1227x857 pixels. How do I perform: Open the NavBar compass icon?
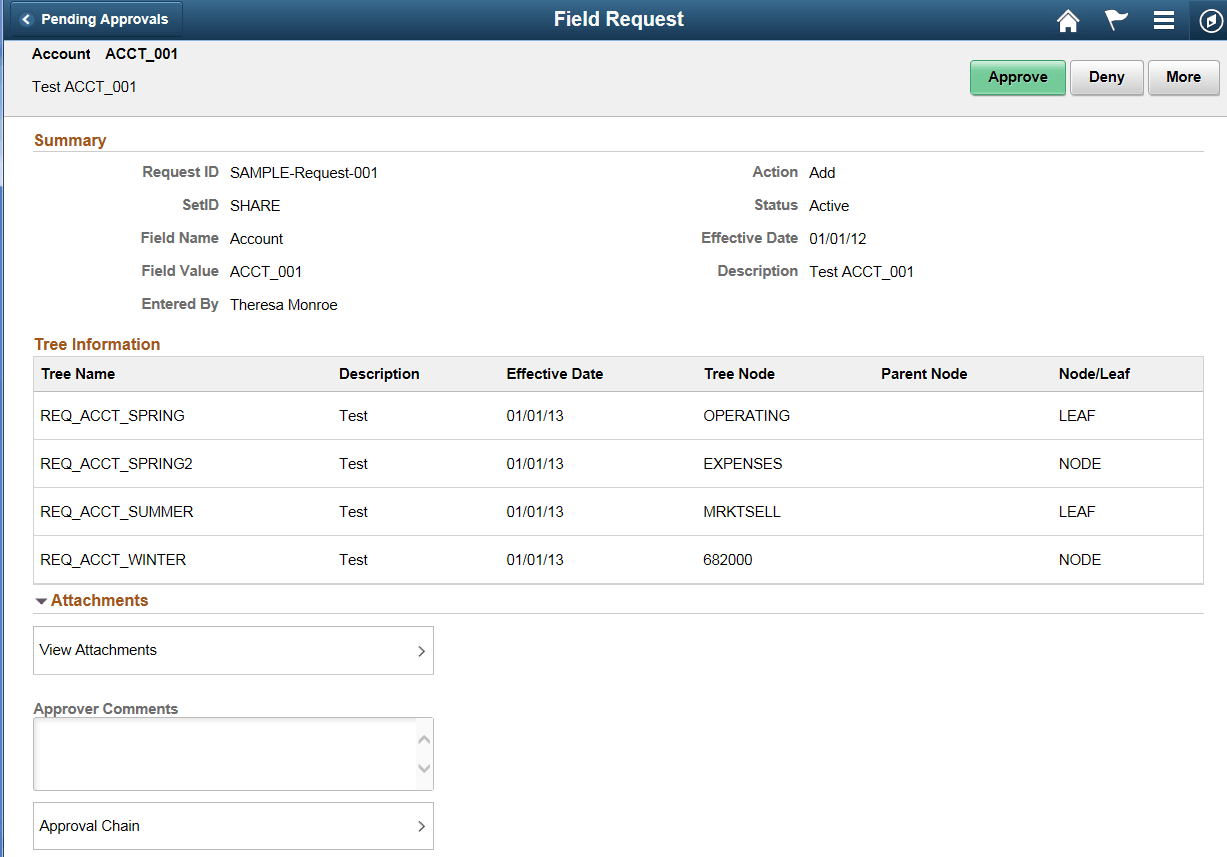click(1210, 20)
